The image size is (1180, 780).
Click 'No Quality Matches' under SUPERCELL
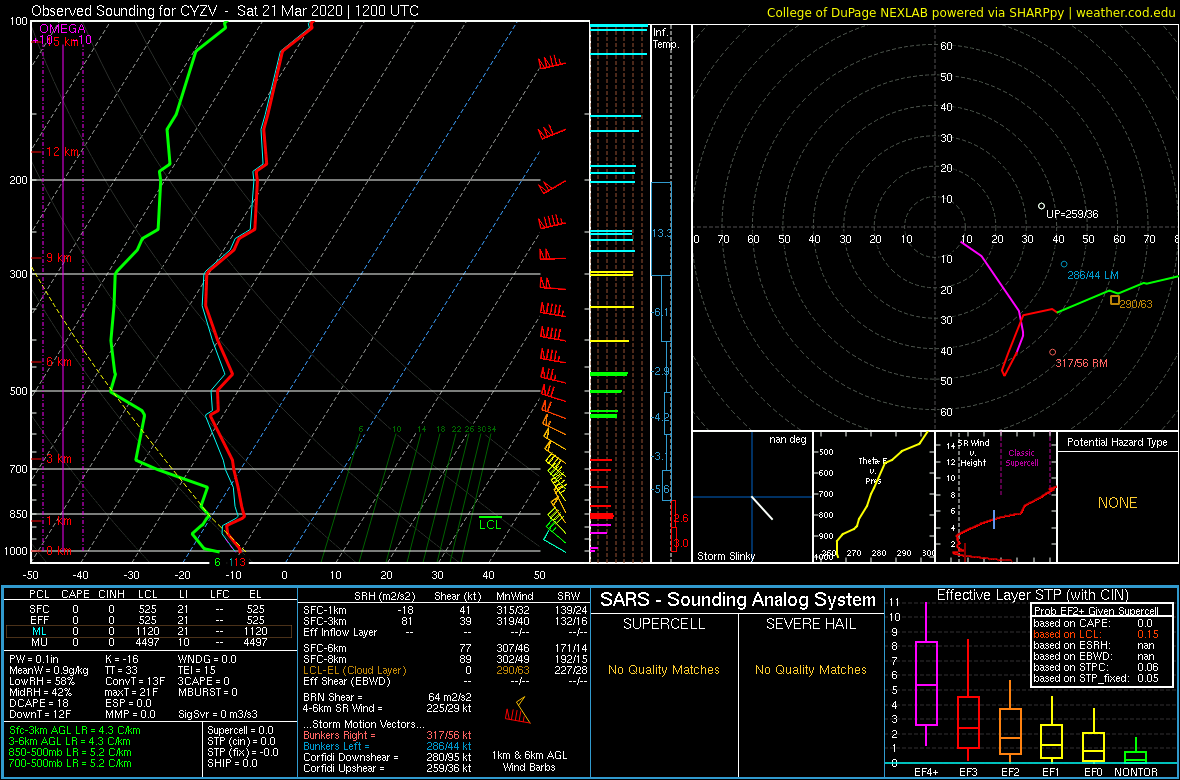tap(664, 670)
